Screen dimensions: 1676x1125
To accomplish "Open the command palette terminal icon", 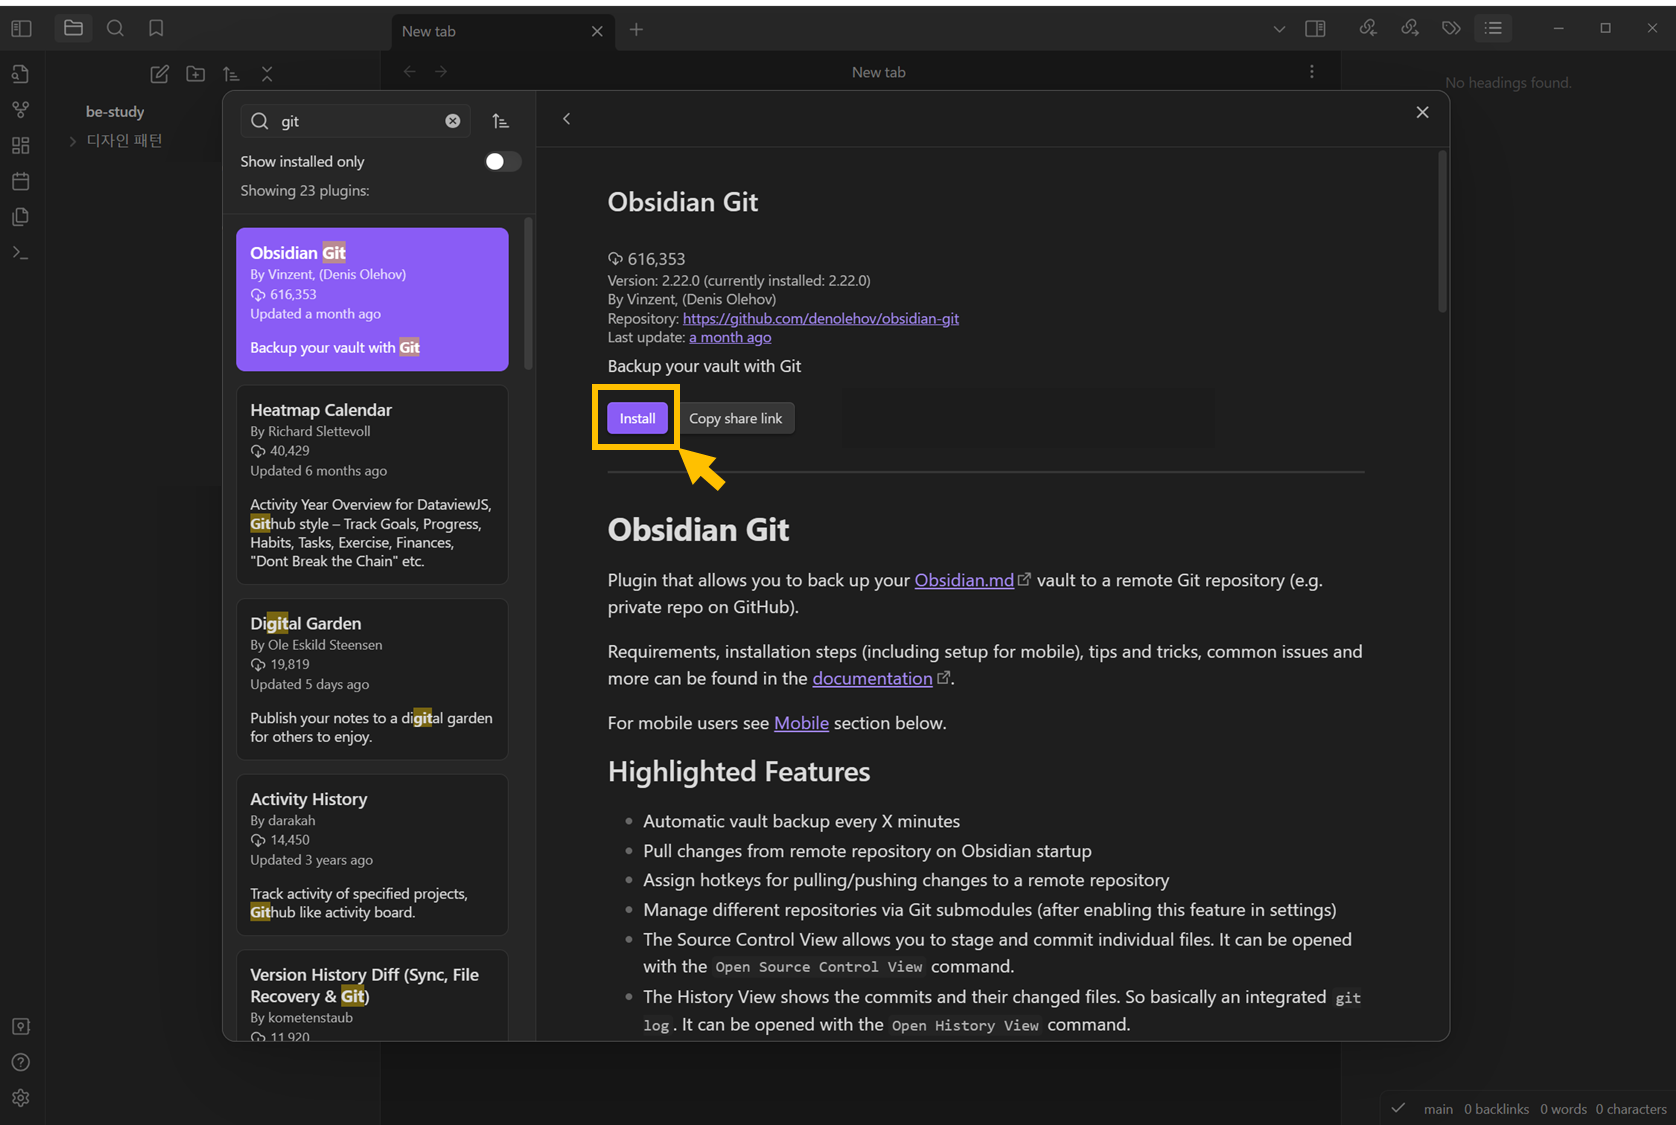I will pyautogui.click(x=20, y=253).
